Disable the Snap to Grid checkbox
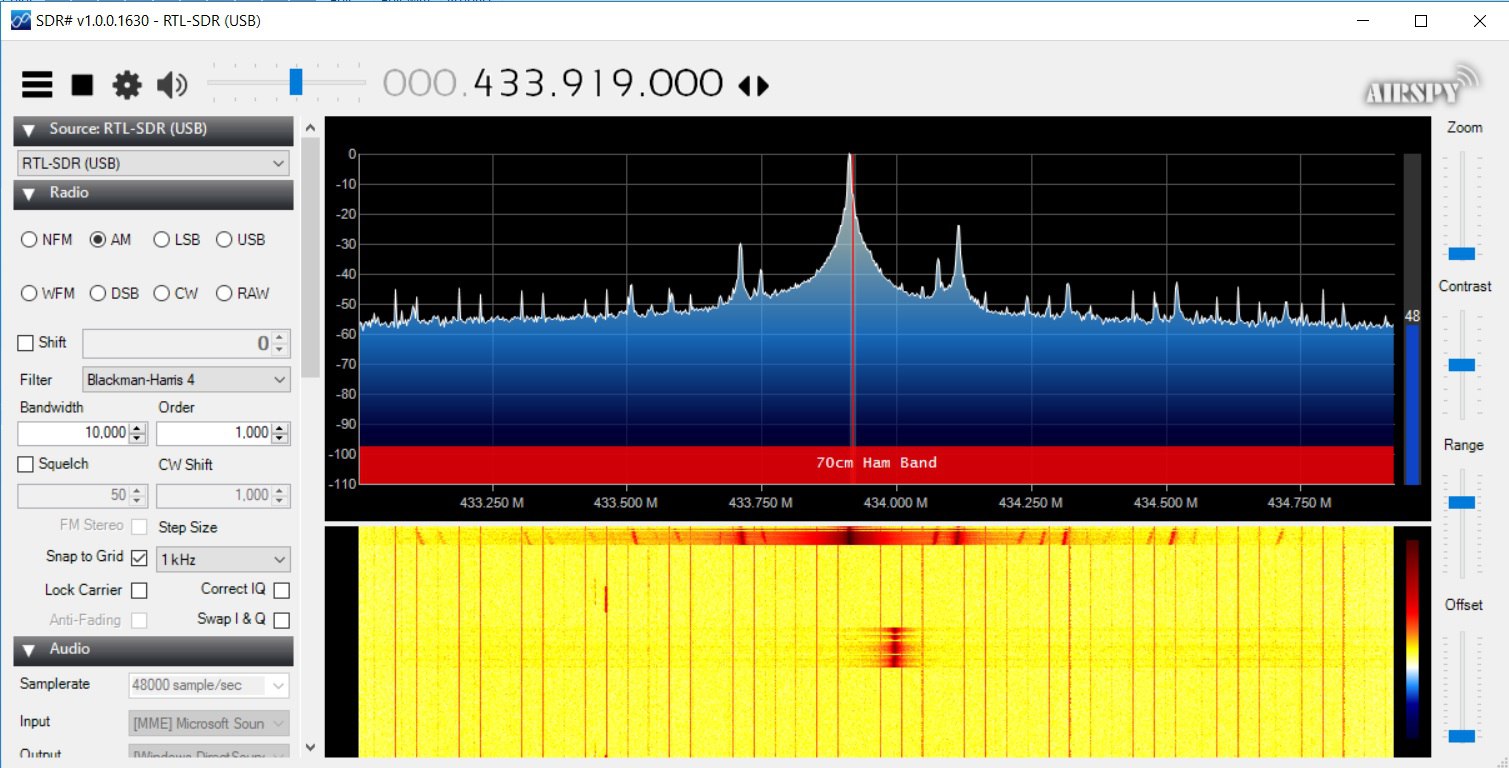 tap(139, 558)
